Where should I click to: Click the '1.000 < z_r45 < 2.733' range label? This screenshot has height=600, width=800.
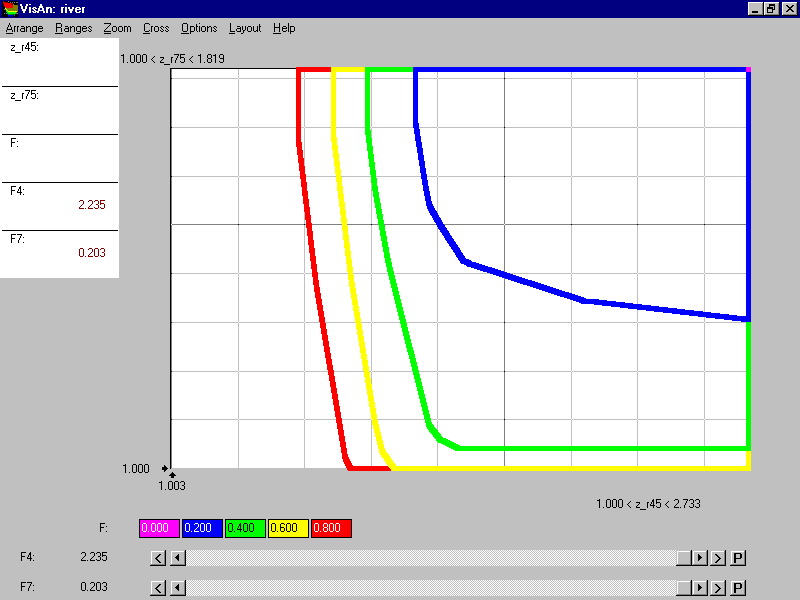[x=648, y=504]
